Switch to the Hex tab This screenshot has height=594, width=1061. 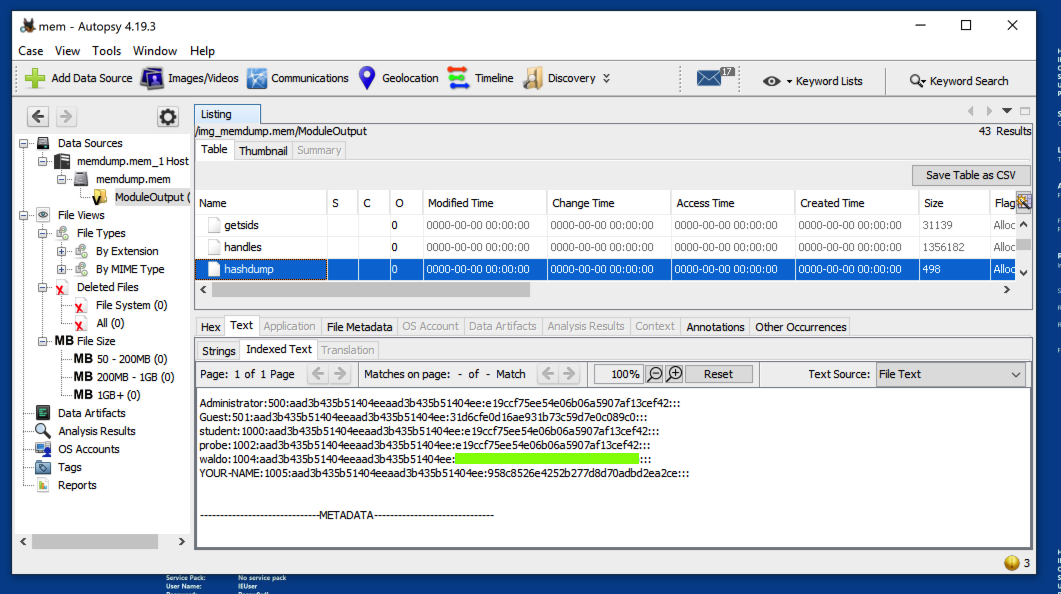coord(210,327)
